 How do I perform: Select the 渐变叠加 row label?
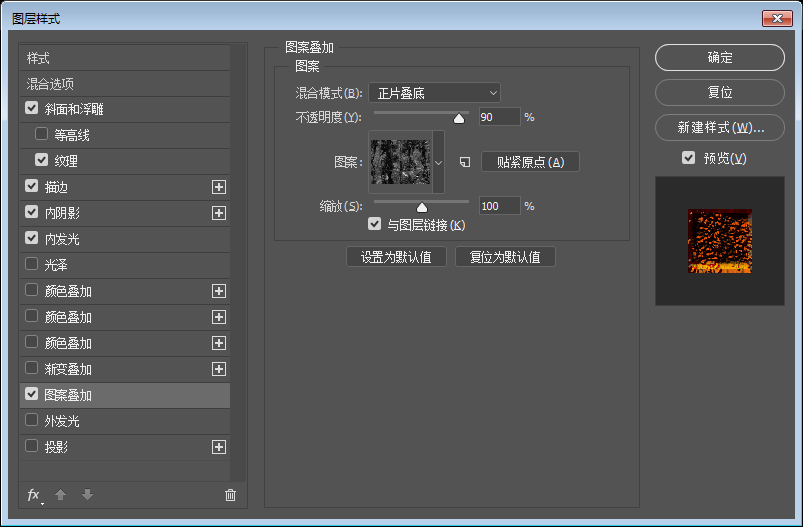tap(68, 369)
